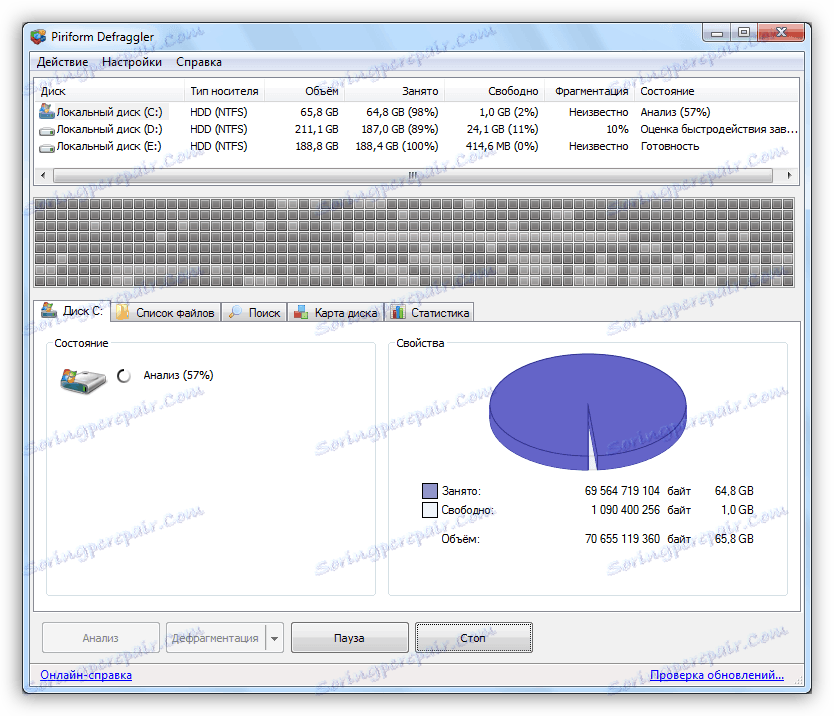Click the Занято purple color swatch
Image resolution: width=834 pixels, height=716 pixels.
(429, 490)
